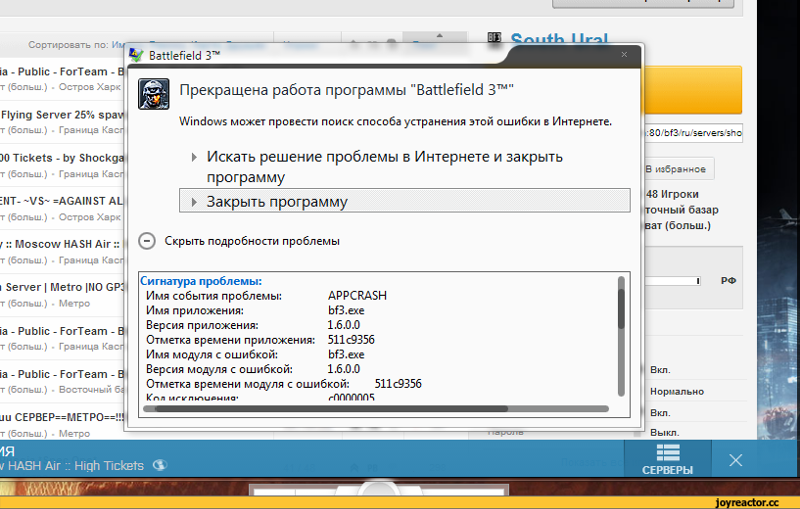Click "Выкл." setting value
This screenshot has height=509, width=800.
[x=664, y=432]
